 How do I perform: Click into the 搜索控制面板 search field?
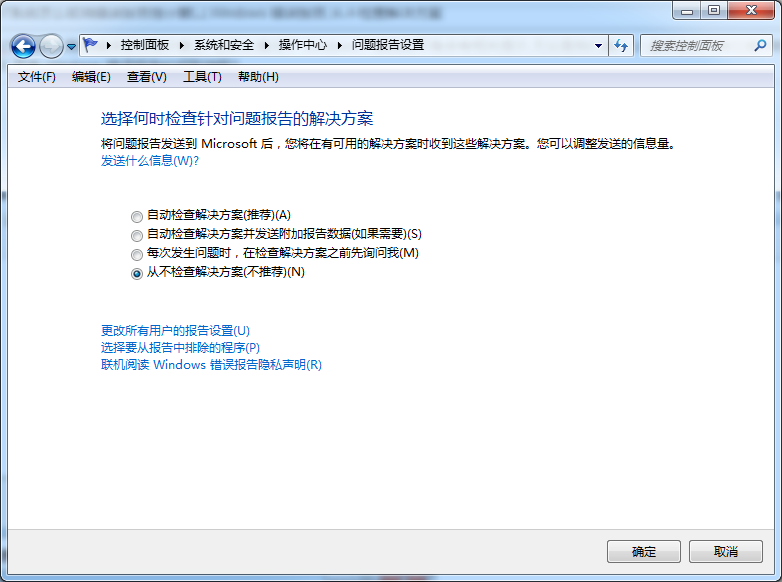pos(695,45)
